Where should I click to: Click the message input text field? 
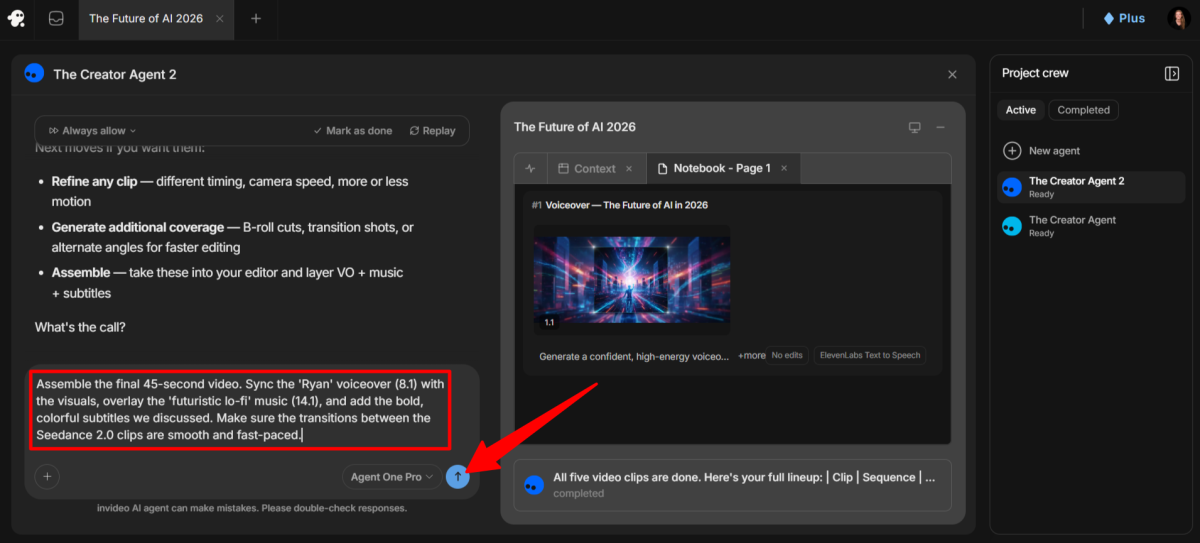(238, 409)
